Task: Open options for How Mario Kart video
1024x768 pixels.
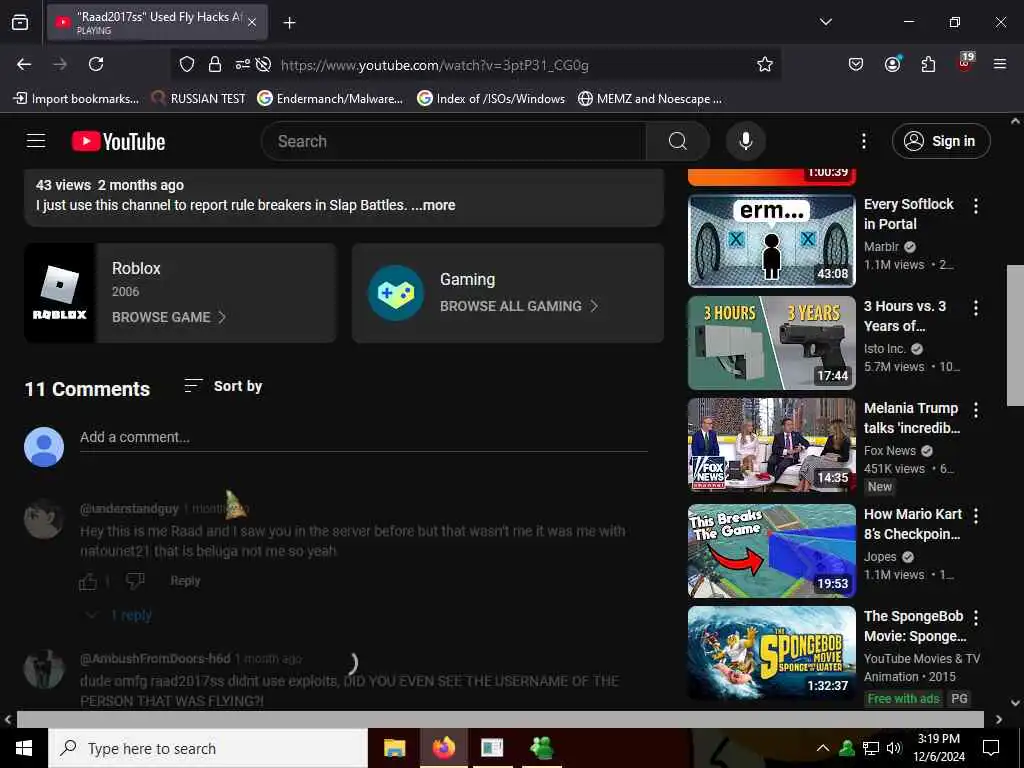Action: 976,516
